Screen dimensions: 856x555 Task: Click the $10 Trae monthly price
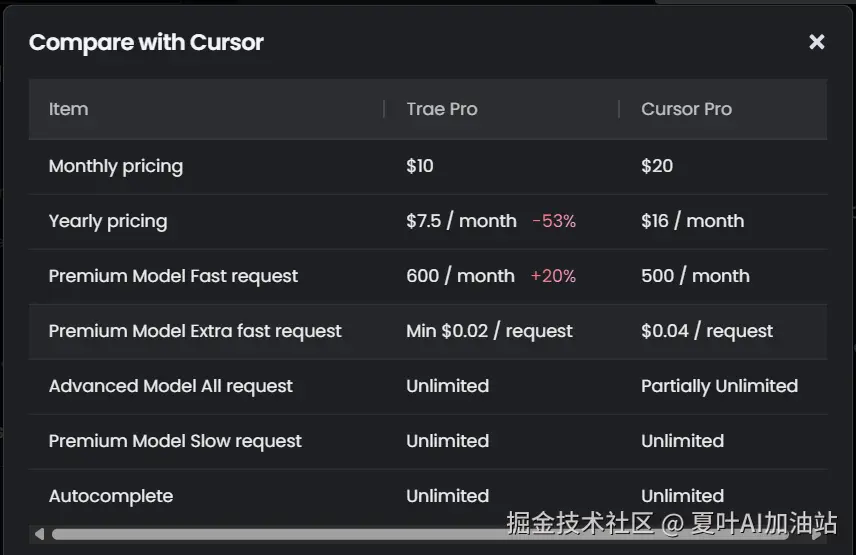click(420, 166)
